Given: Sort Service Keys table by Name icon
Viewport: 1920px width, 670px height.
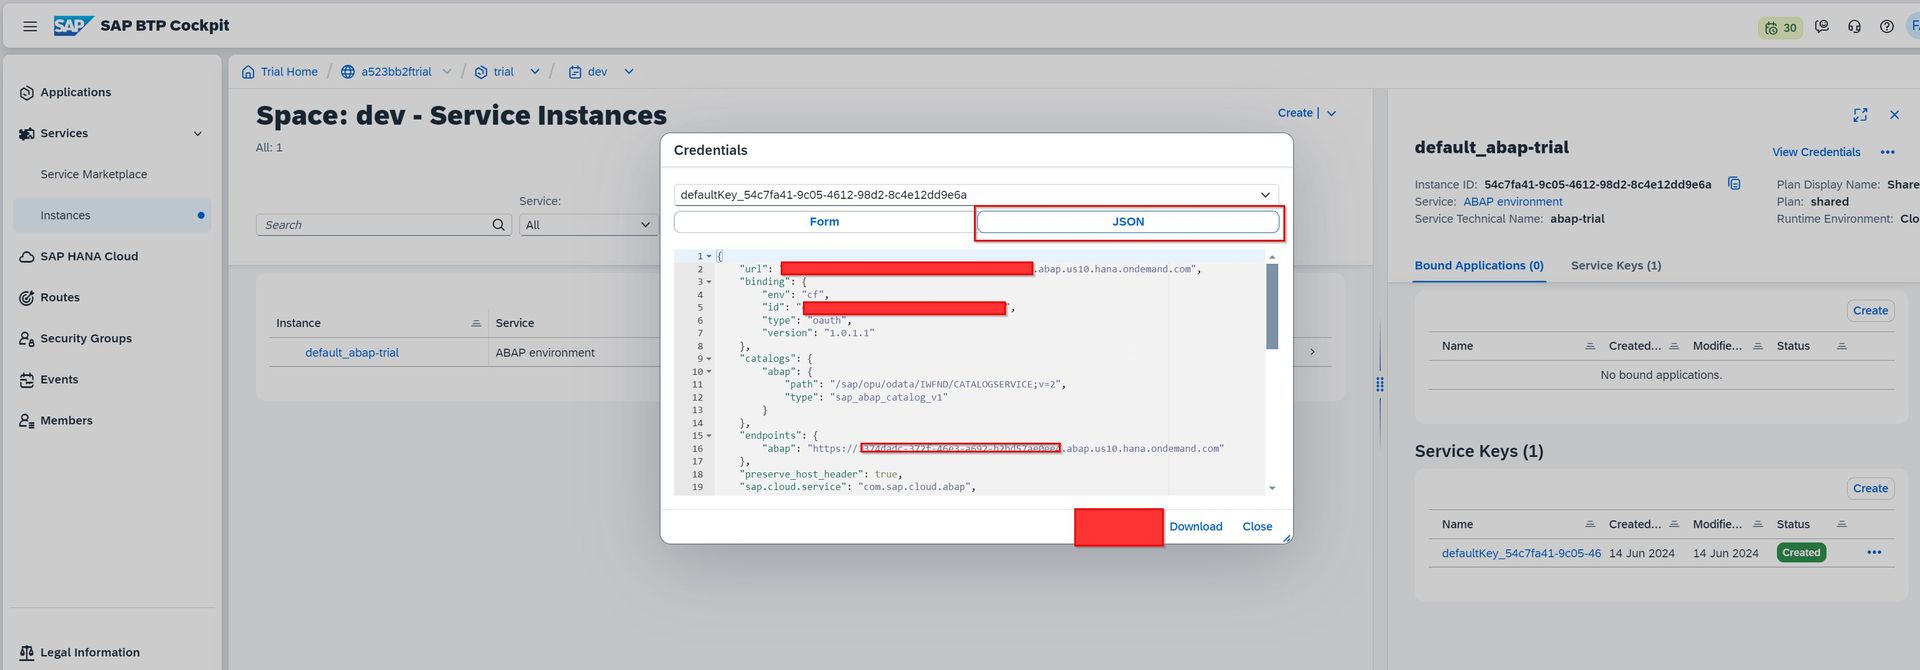Looking at the screenshot, I should (1590, 524).
